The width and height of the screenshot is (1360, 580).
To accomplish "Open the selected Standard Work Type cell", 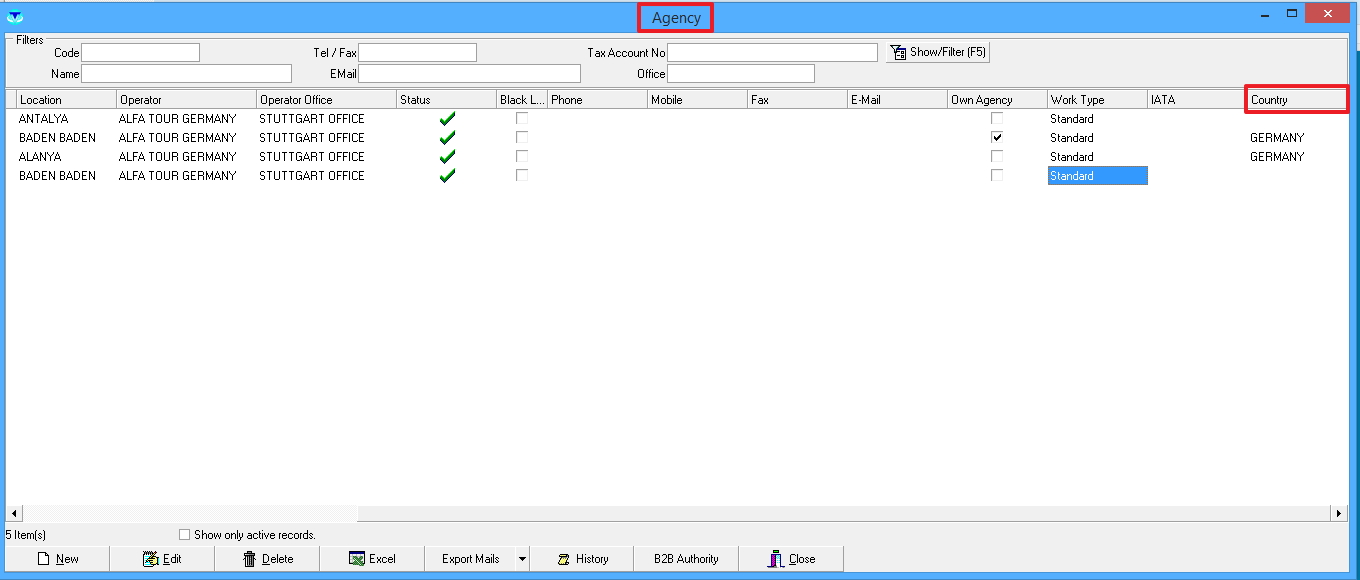I will 1097,176.
